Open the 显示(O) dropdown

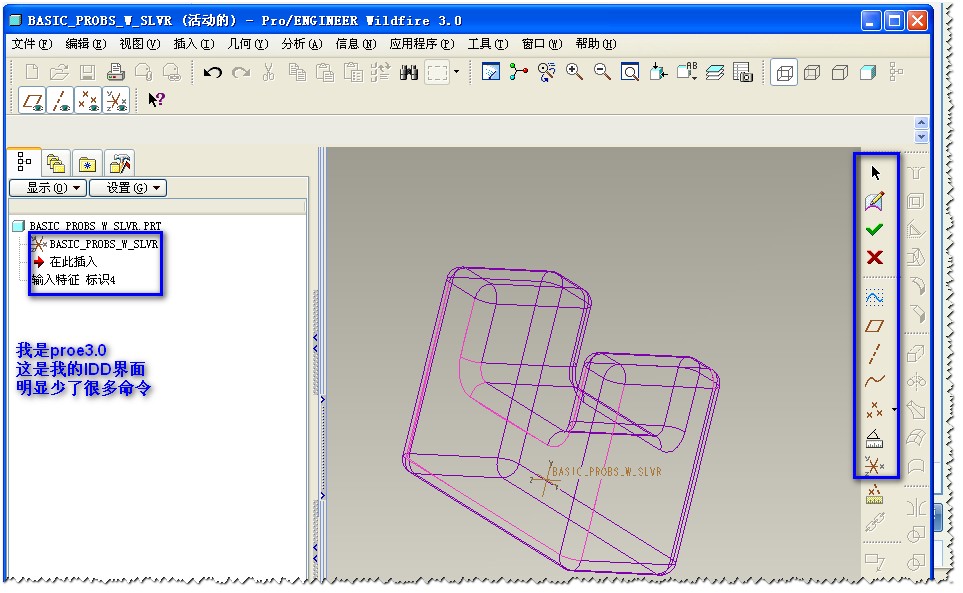tap(48, 188)
